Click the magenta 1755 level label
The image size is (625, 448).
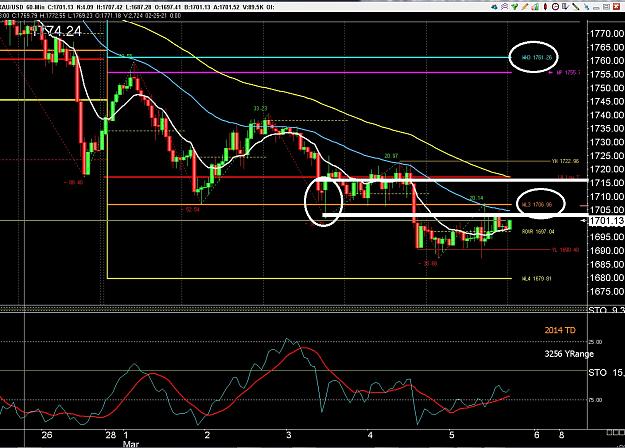(568, 73)
